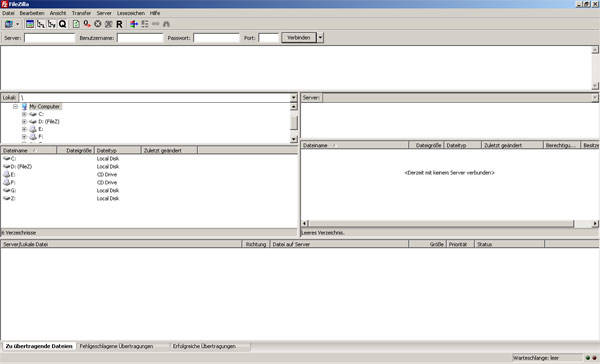
Task: Open the Hilfe menu
Action: 155,13
